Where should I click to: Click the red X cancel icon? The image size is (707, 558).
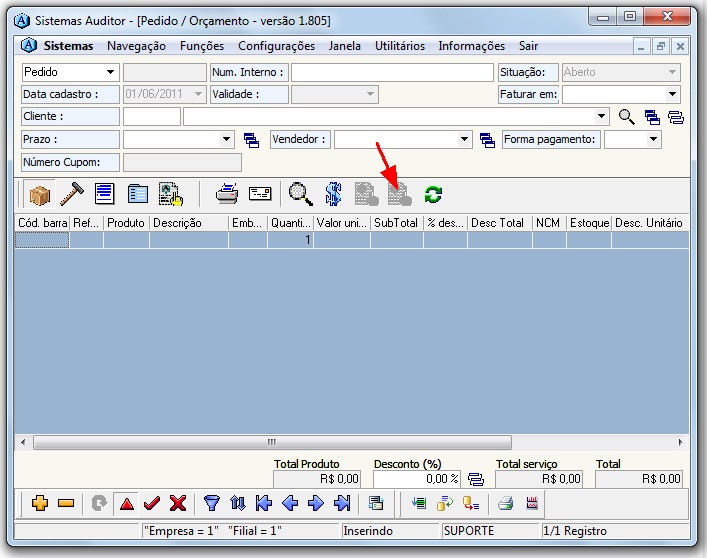coord(177,503)
